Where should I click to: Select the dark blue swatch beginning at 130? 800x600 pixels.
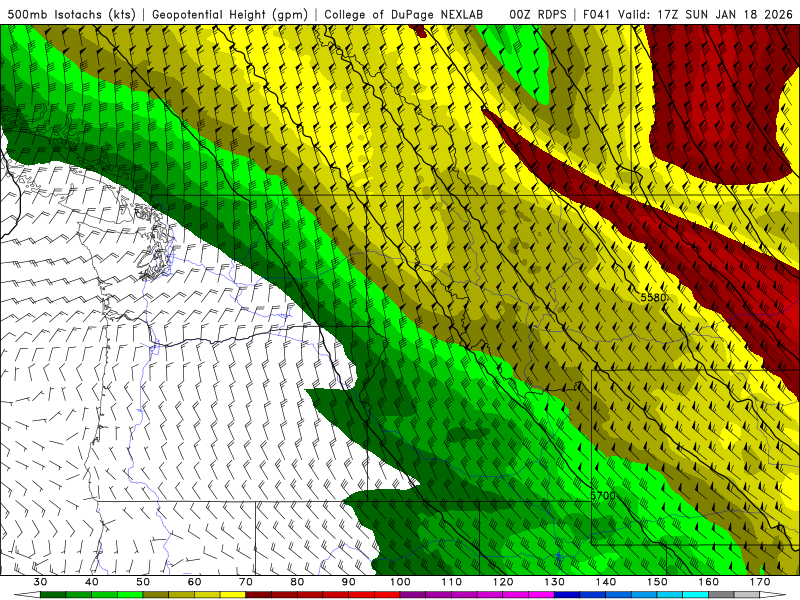pos(567,595)
